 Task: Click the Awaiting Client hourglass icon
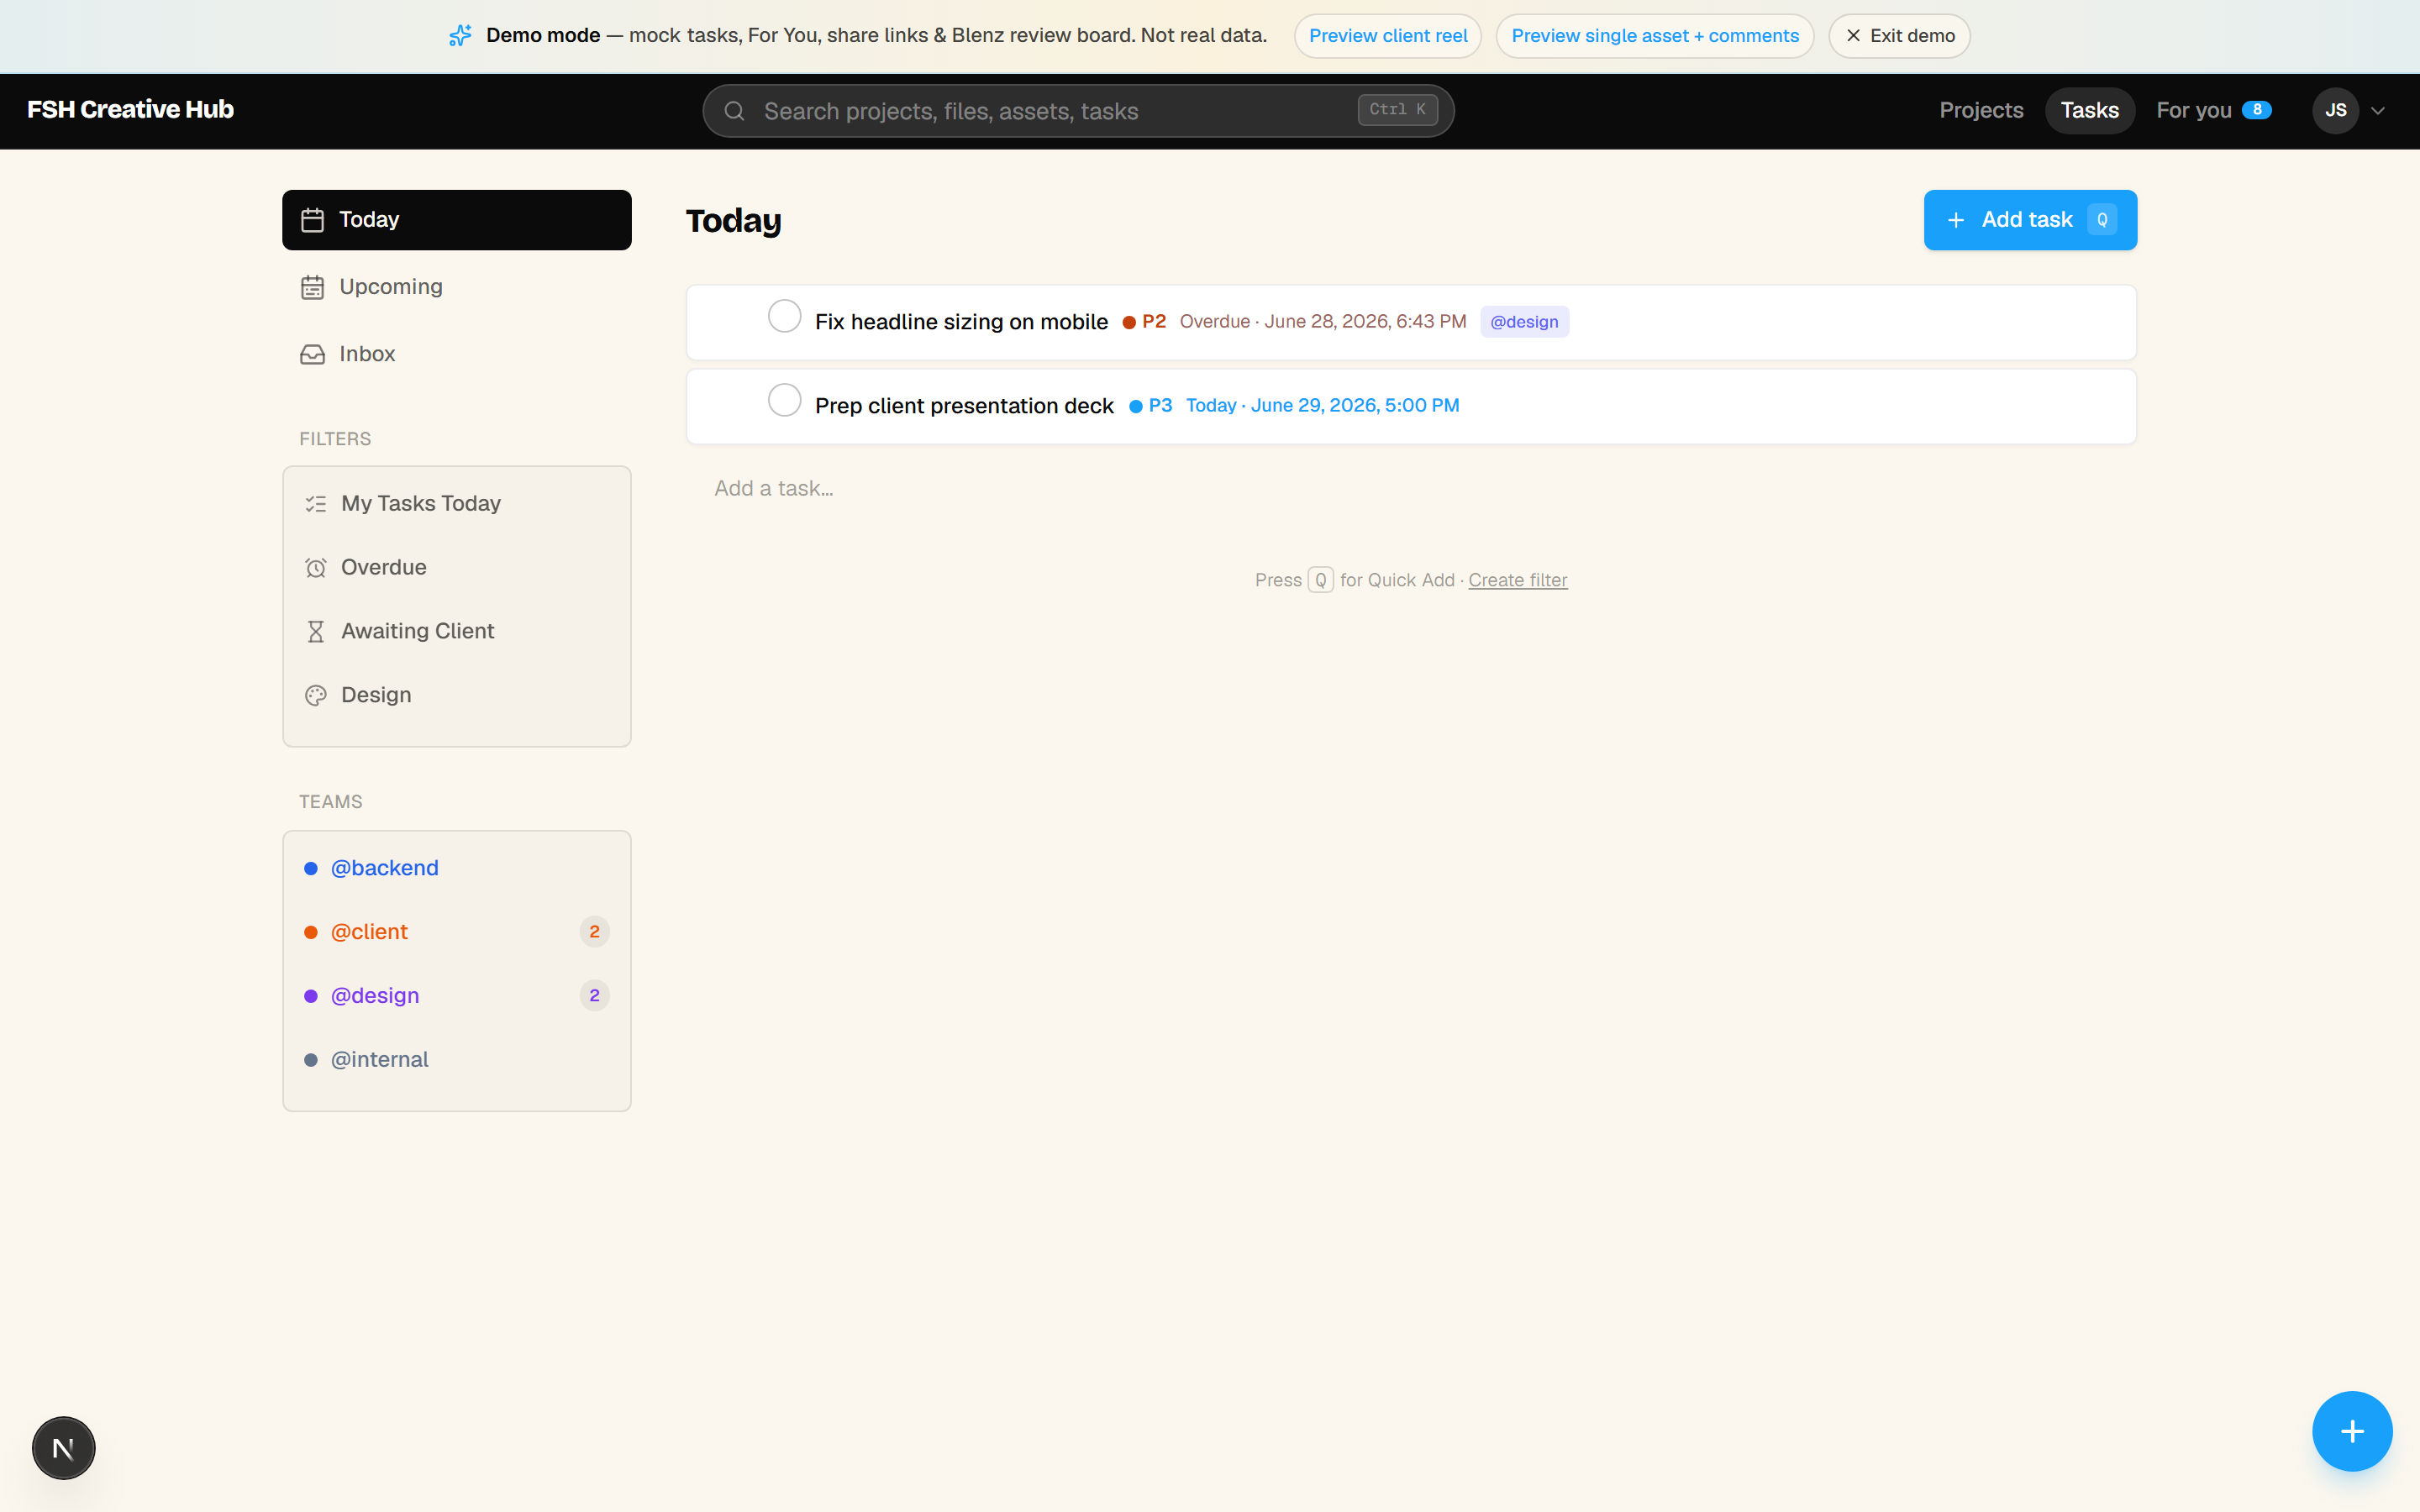(x=316, y=631)
